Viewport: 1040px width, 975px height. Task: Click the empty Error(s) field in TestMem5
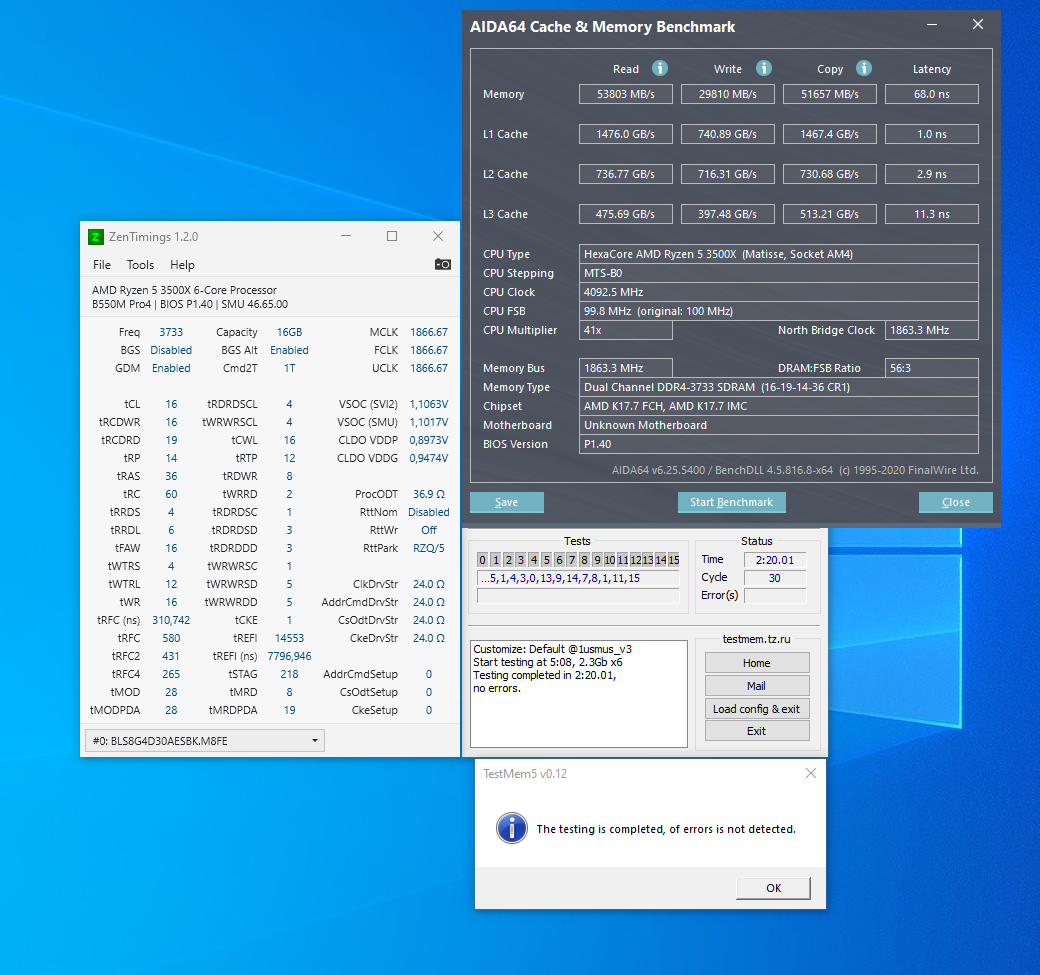[775, 596]
